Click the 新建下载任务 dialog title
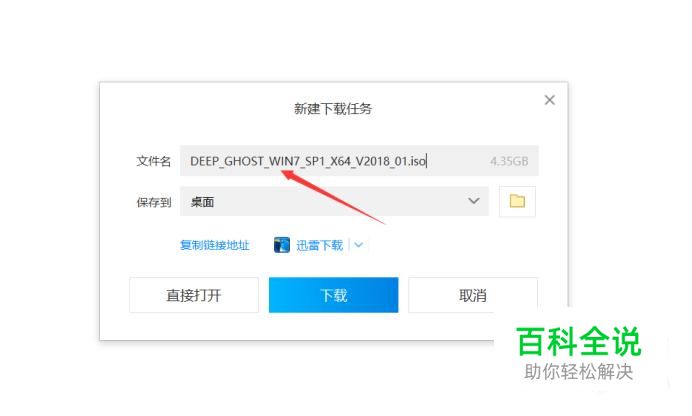This screenshot has height=416, width=692. (333, 109)
